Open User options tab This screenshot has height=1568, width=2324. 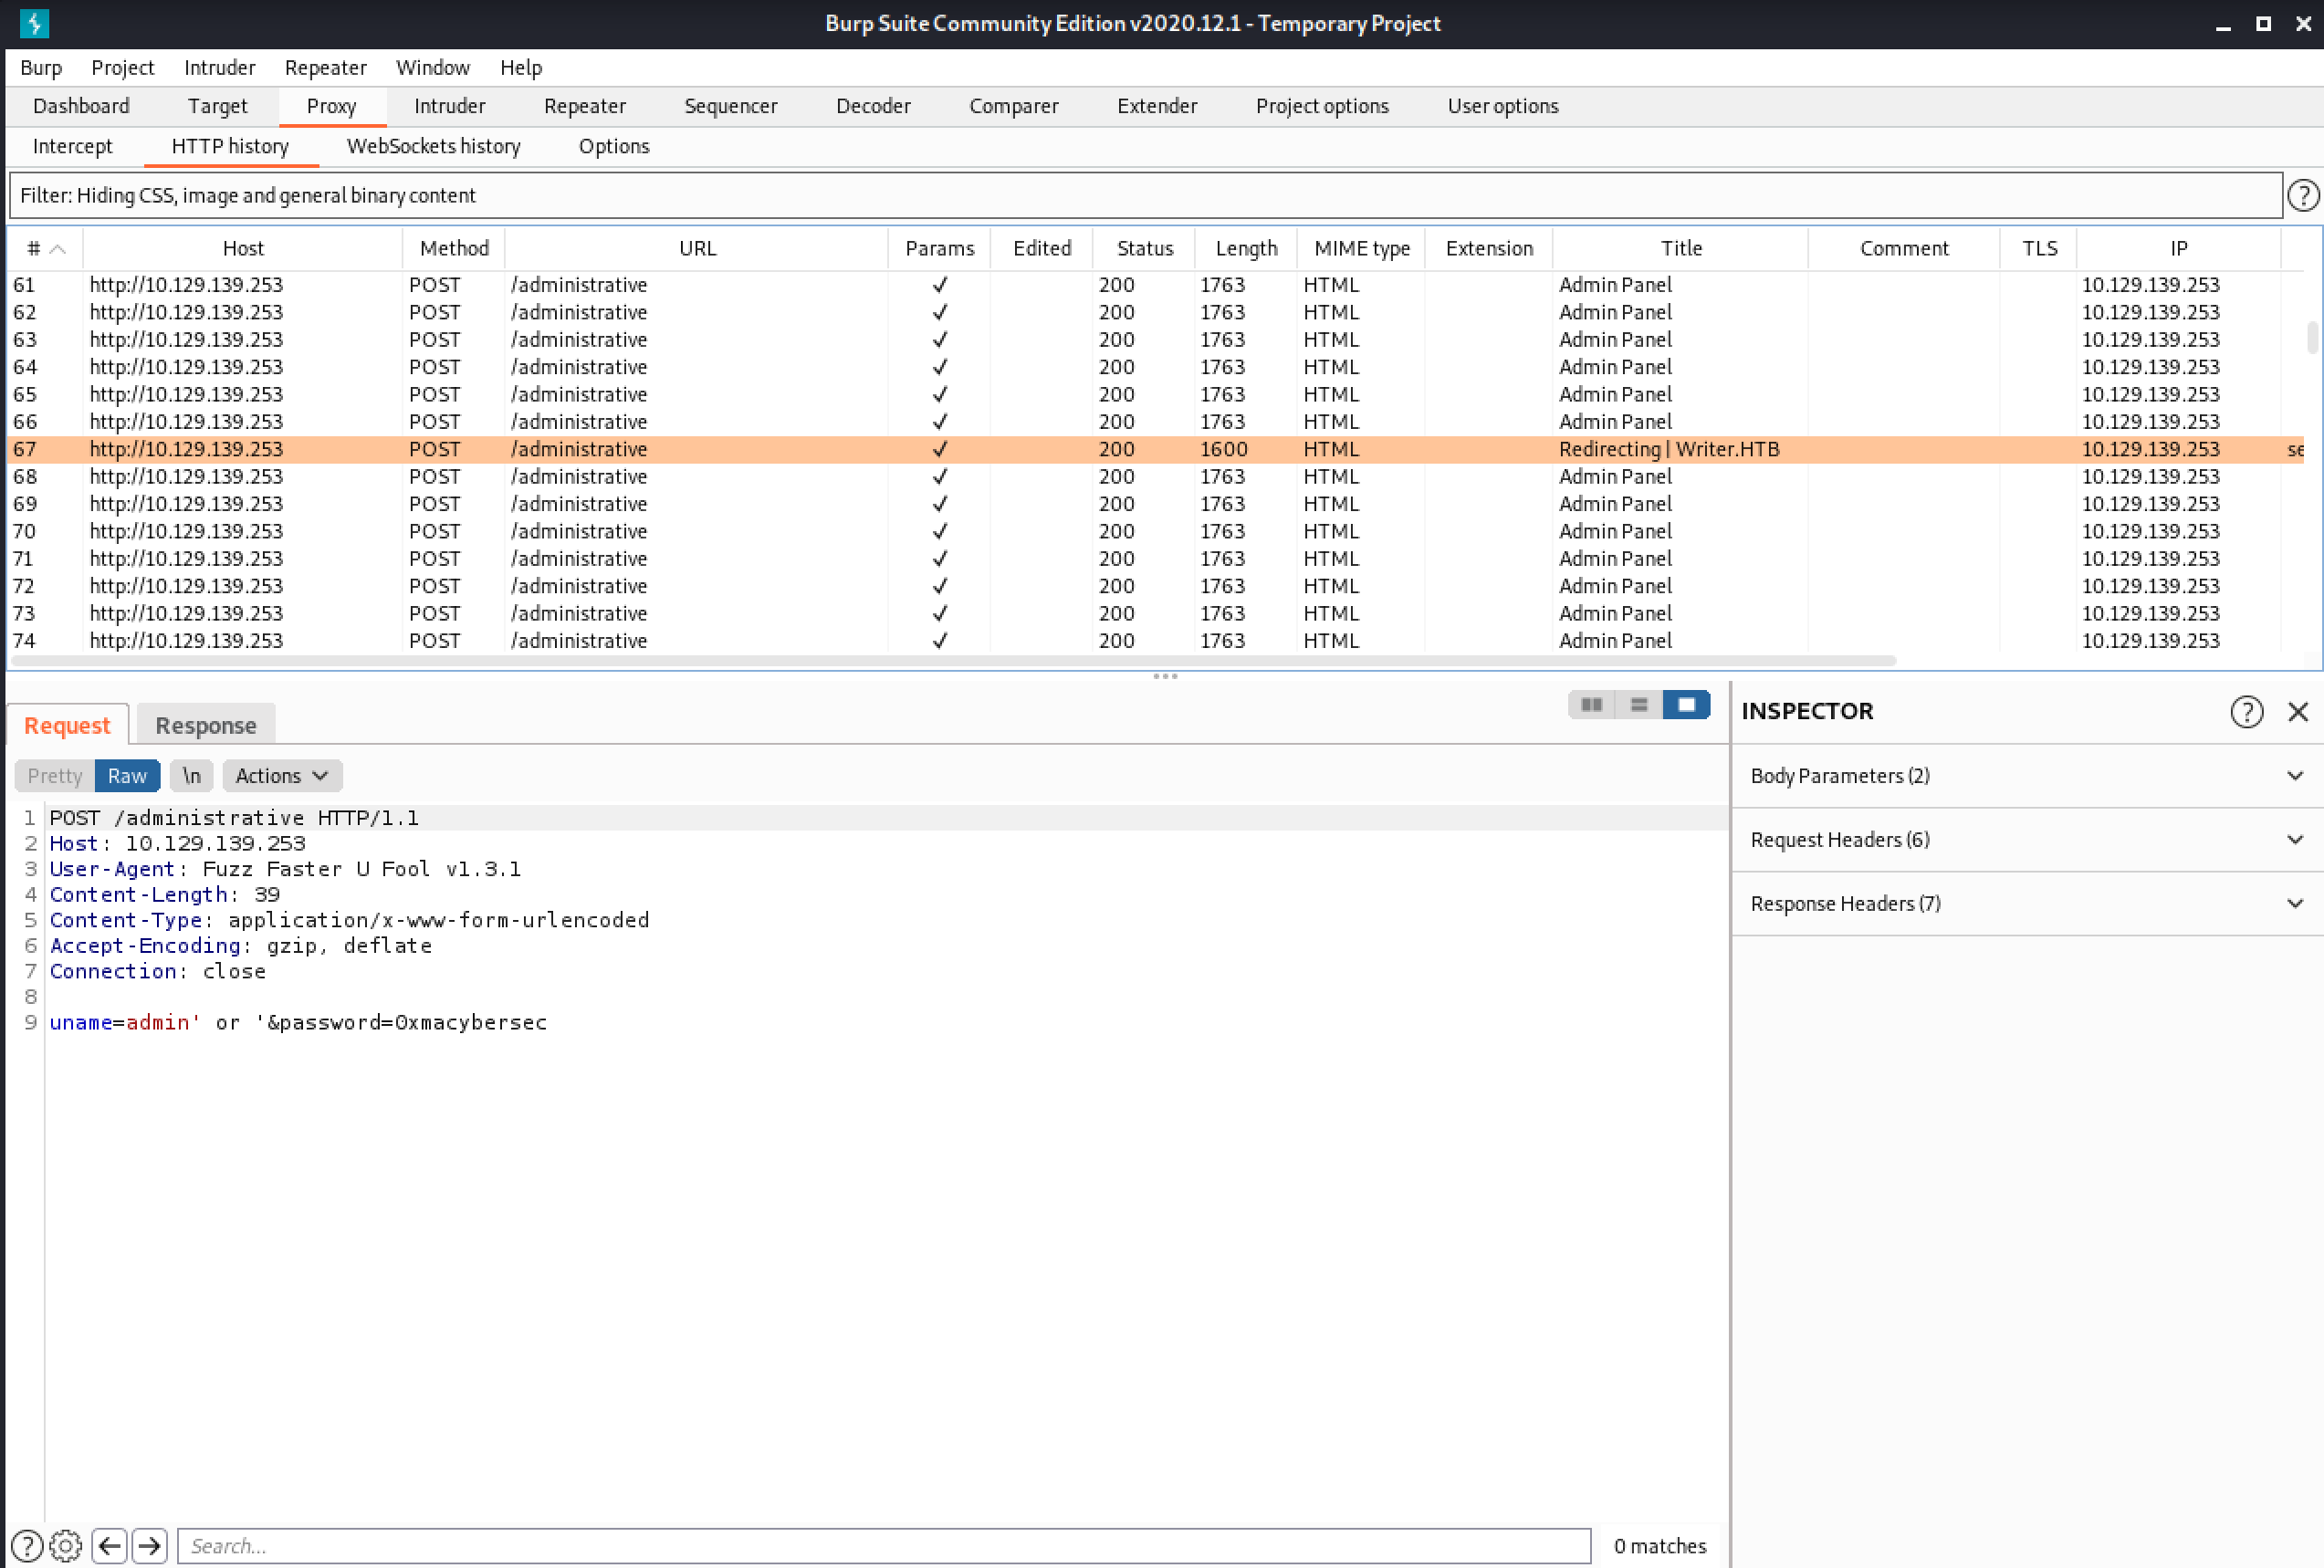(1503, 106)
